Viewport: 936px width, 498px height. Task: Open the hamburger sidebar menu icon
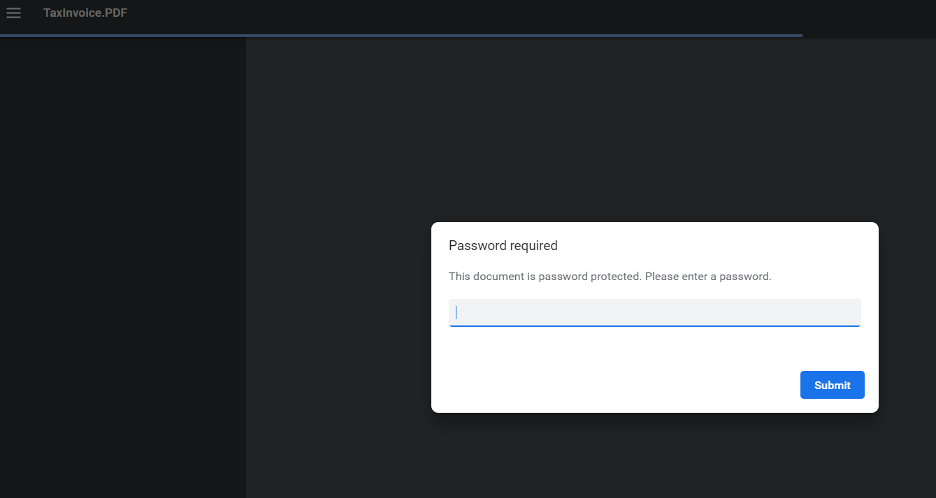click(13, 13)
